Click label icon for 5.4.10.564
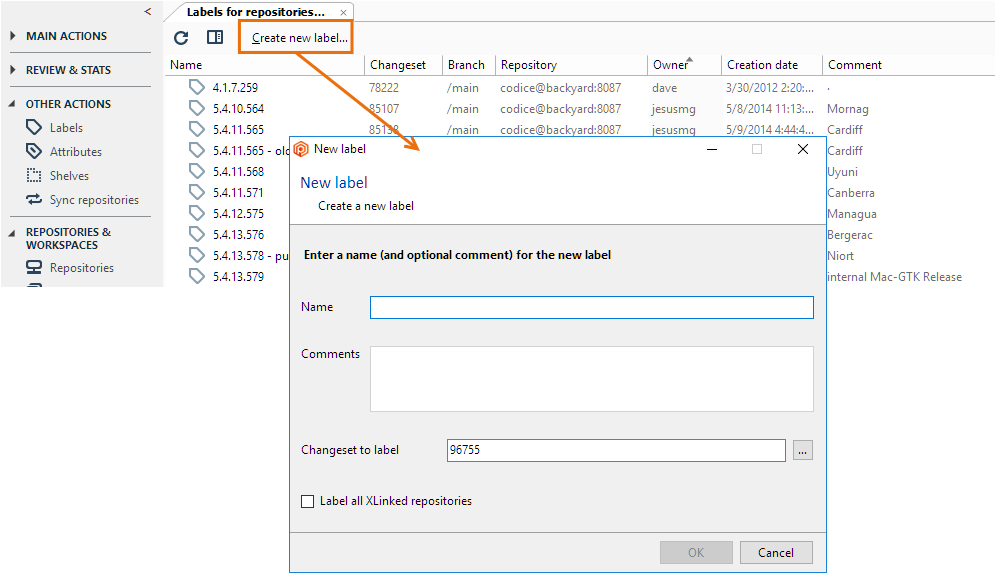This screenshot has width=996, height=580. coord(197,109)
